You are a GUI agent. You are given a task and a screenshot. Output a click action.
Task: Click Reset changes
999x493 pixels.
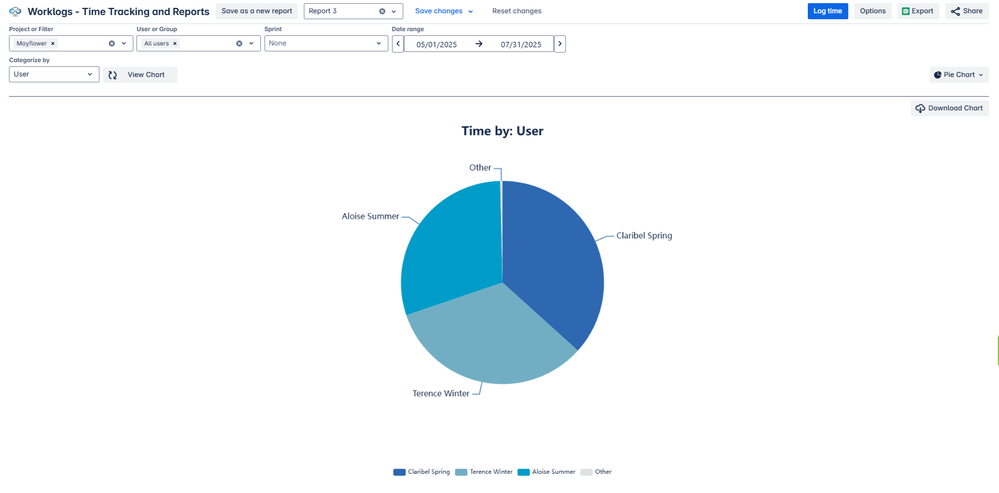point(517,11)
